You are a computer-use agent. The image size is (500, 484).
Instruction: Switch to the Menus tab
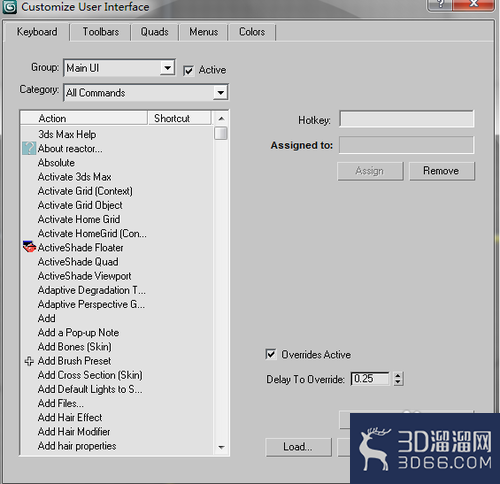(204, 32)
